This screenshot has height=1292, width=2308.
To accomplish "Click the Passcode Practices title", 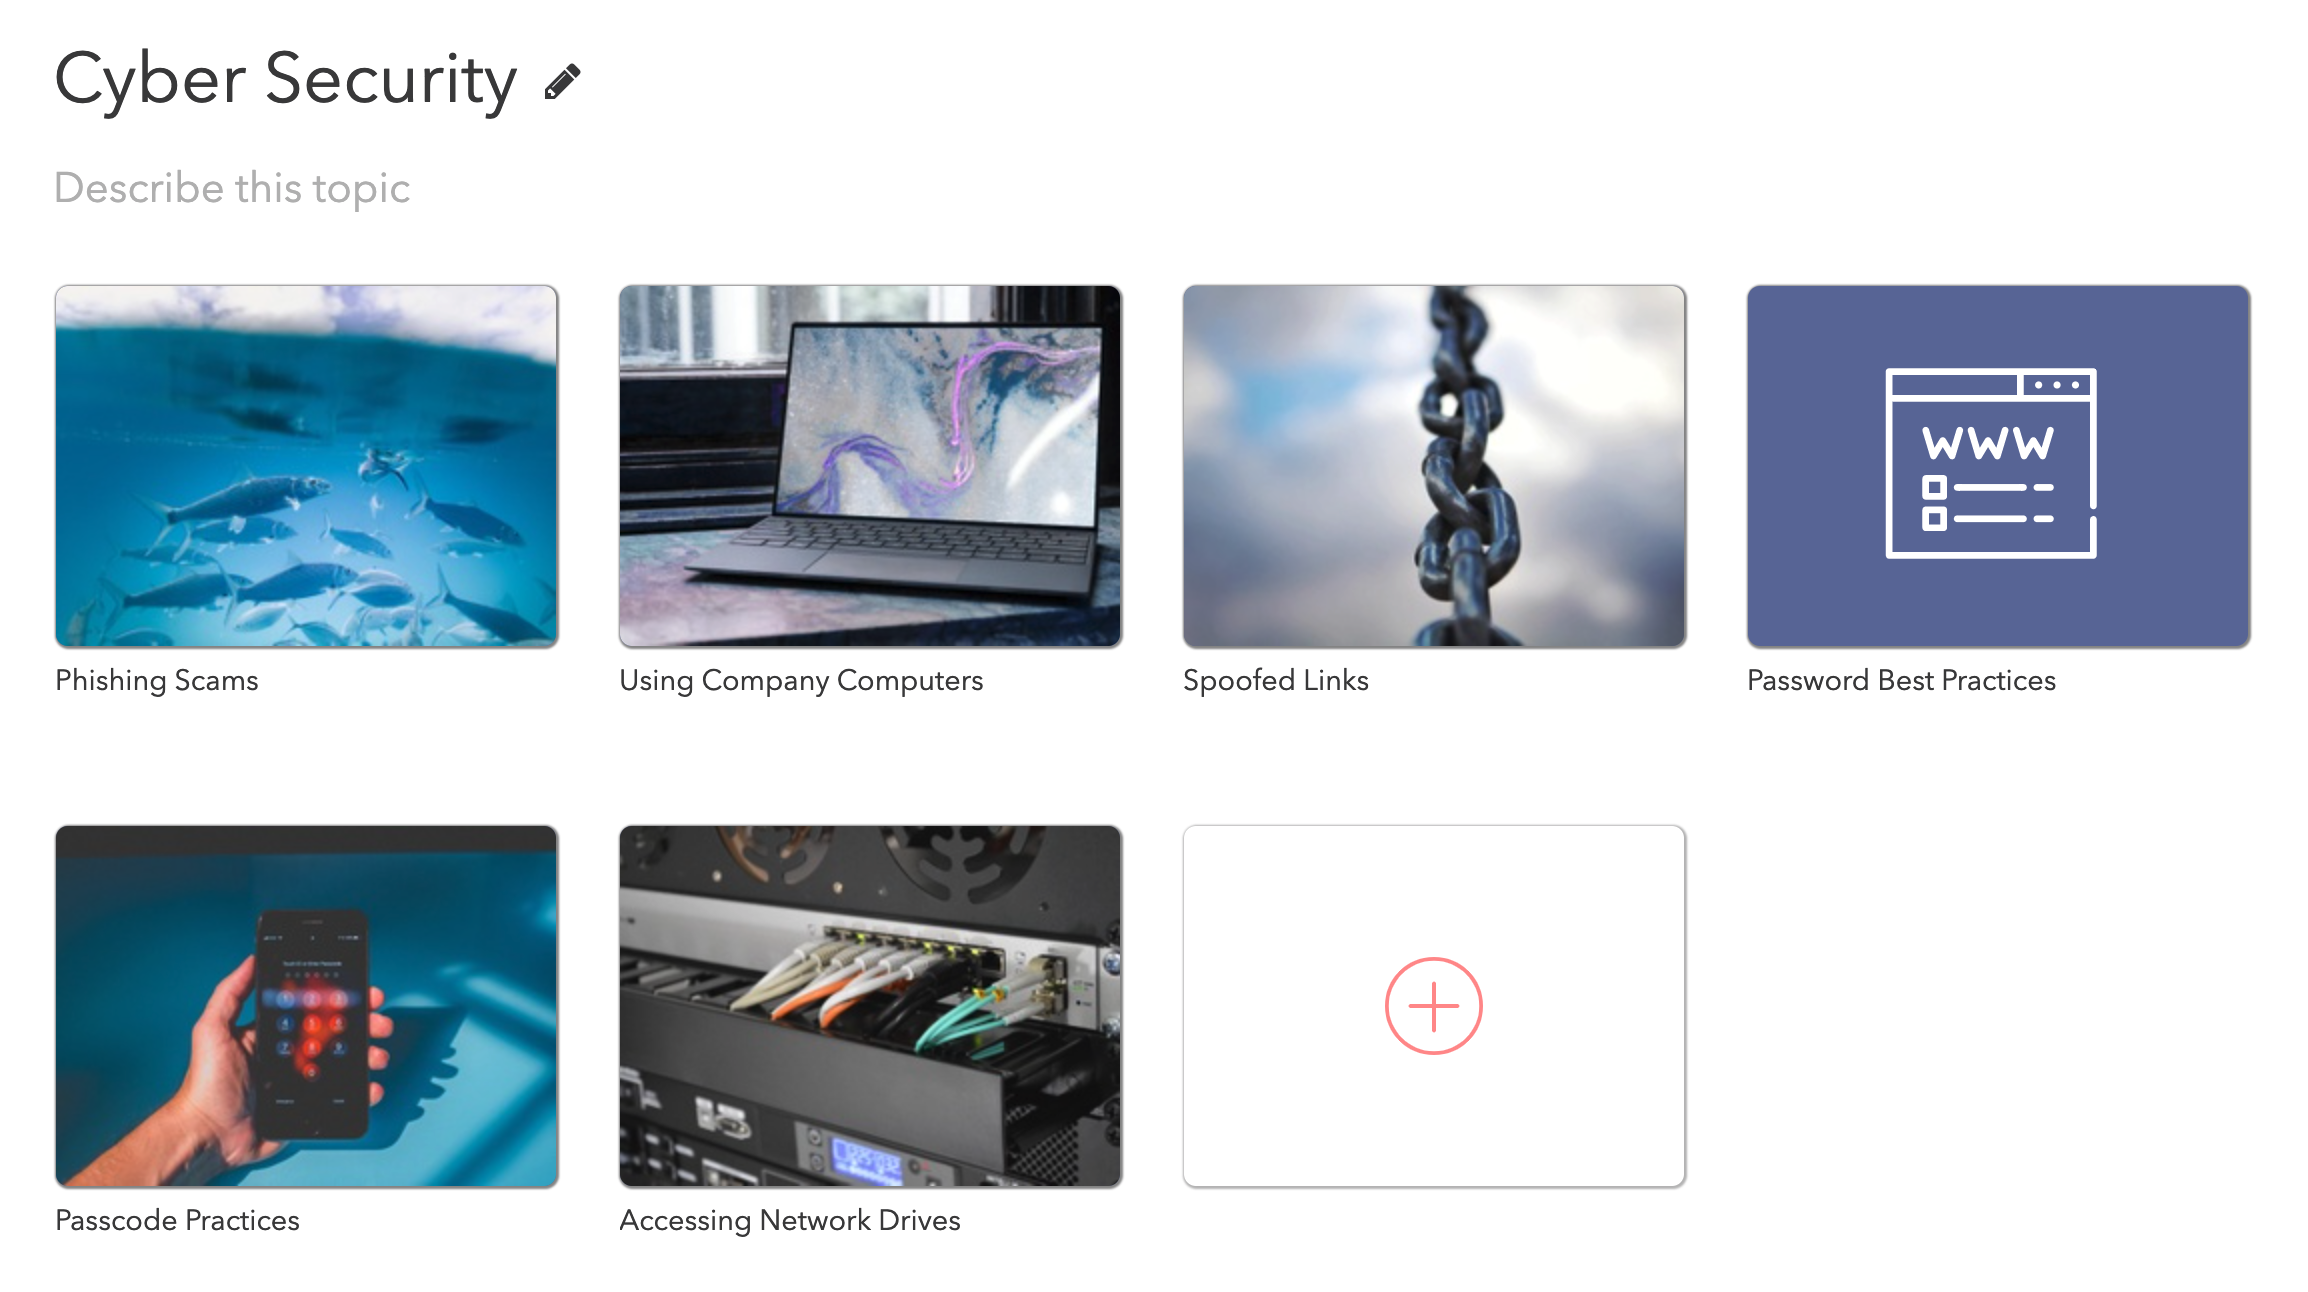I will point(177,1220).
